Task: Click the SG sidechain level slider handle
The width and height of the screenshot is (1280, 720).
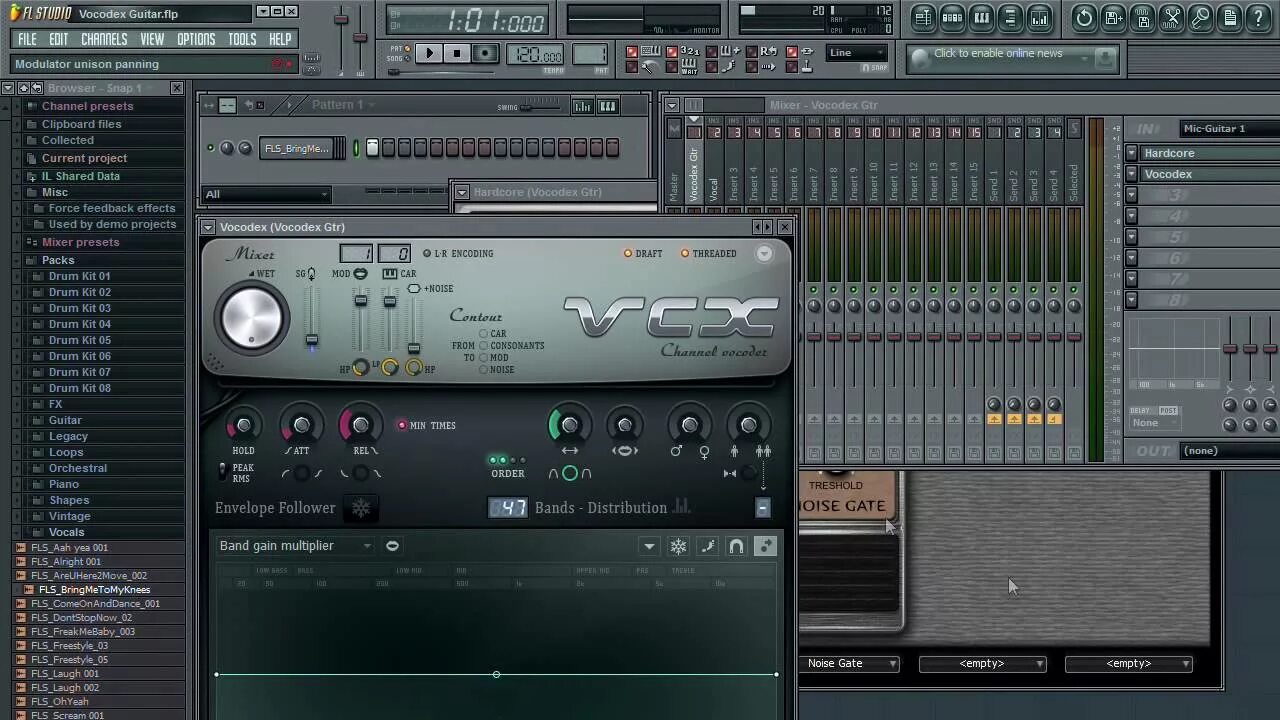Action: (312, 340)
